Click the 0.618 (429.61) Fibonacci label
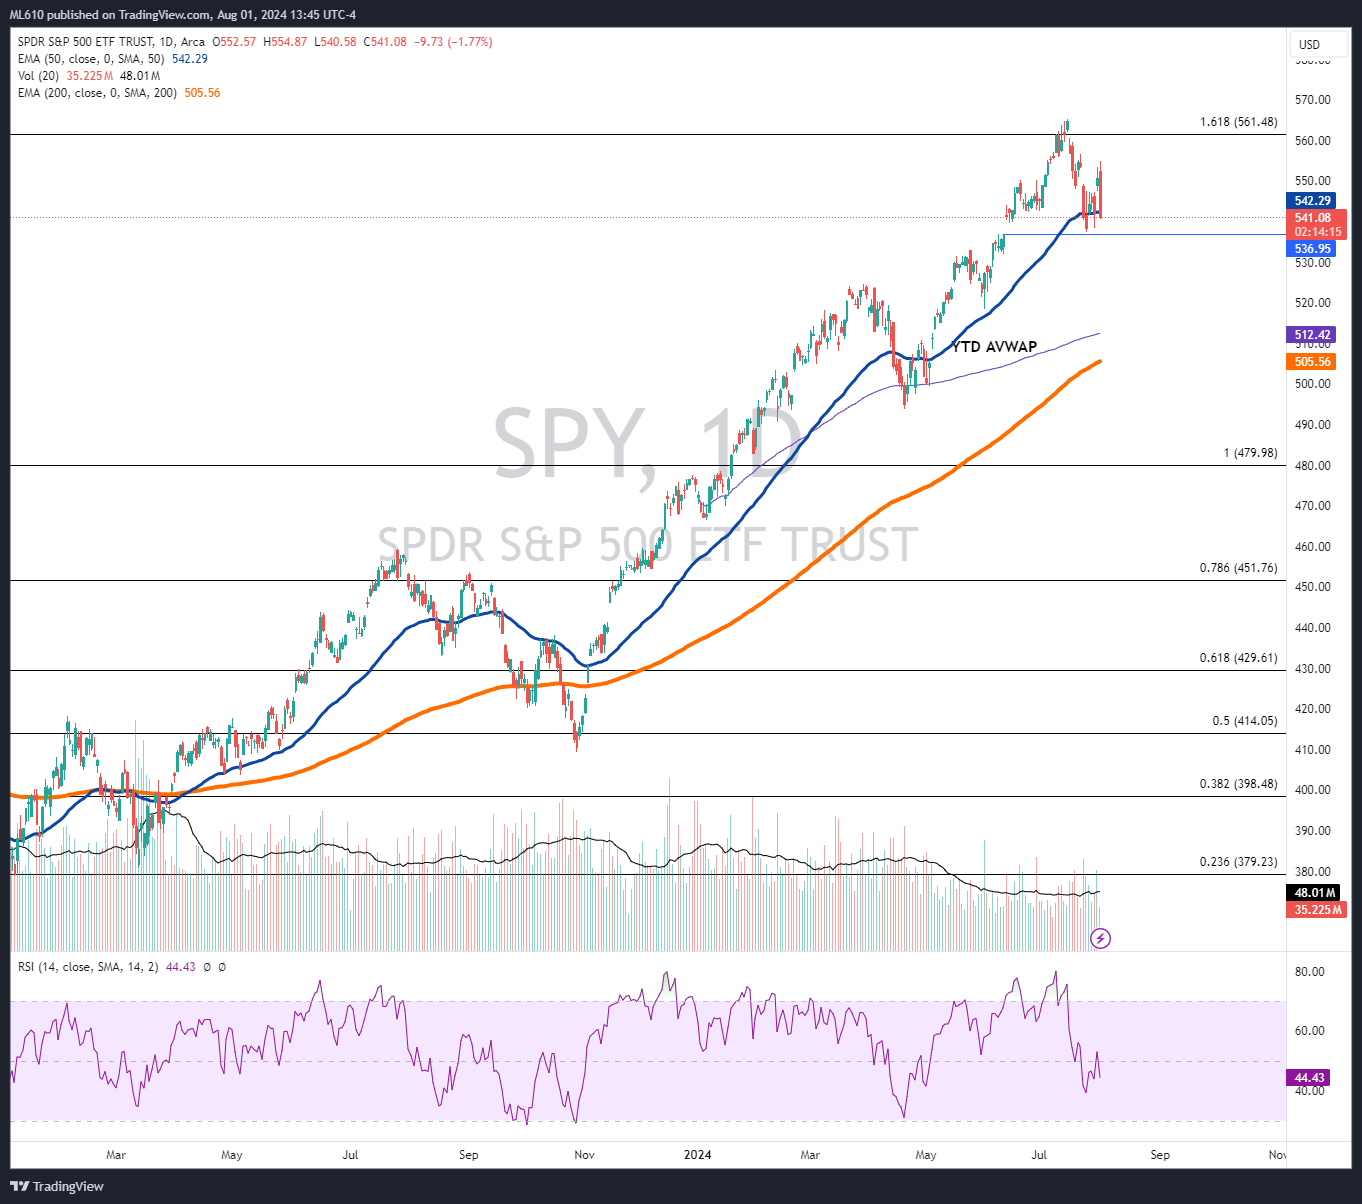1362x1204 pixels. pyautogui.click(x=1238, y=658)
